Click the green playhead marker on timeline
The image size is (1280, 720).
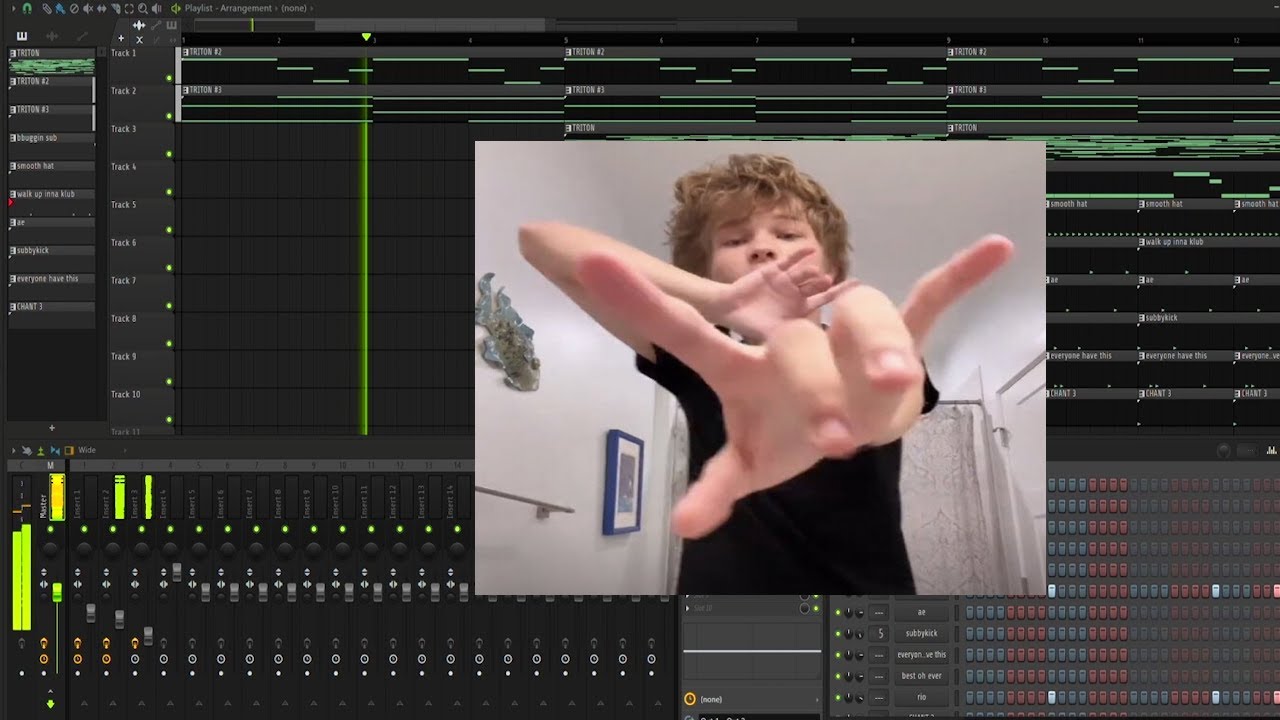tap(366, 37)
